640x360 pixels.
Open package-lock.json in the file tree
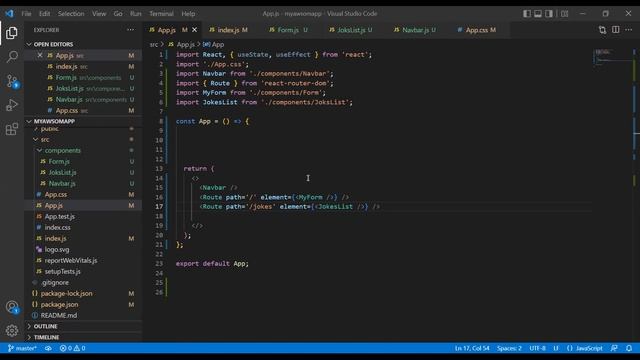[x=66, y=293]
